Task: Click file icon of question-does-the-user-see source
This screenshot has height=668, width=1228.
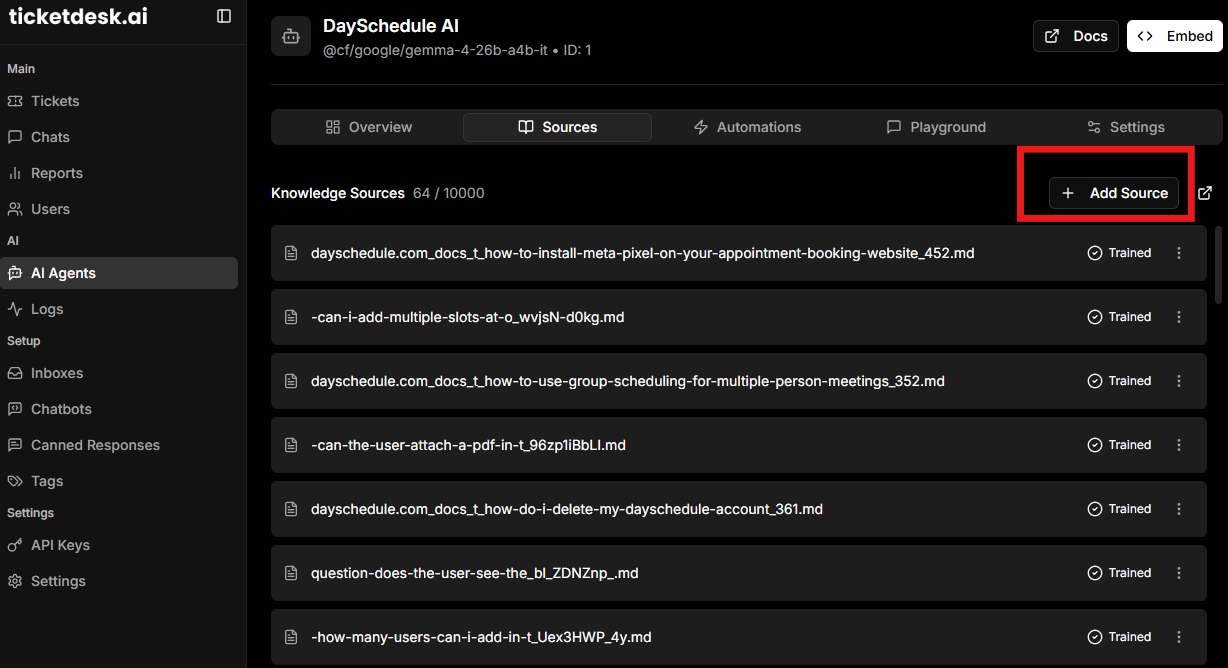Action: pyautogui.click(x=291, y=573)
